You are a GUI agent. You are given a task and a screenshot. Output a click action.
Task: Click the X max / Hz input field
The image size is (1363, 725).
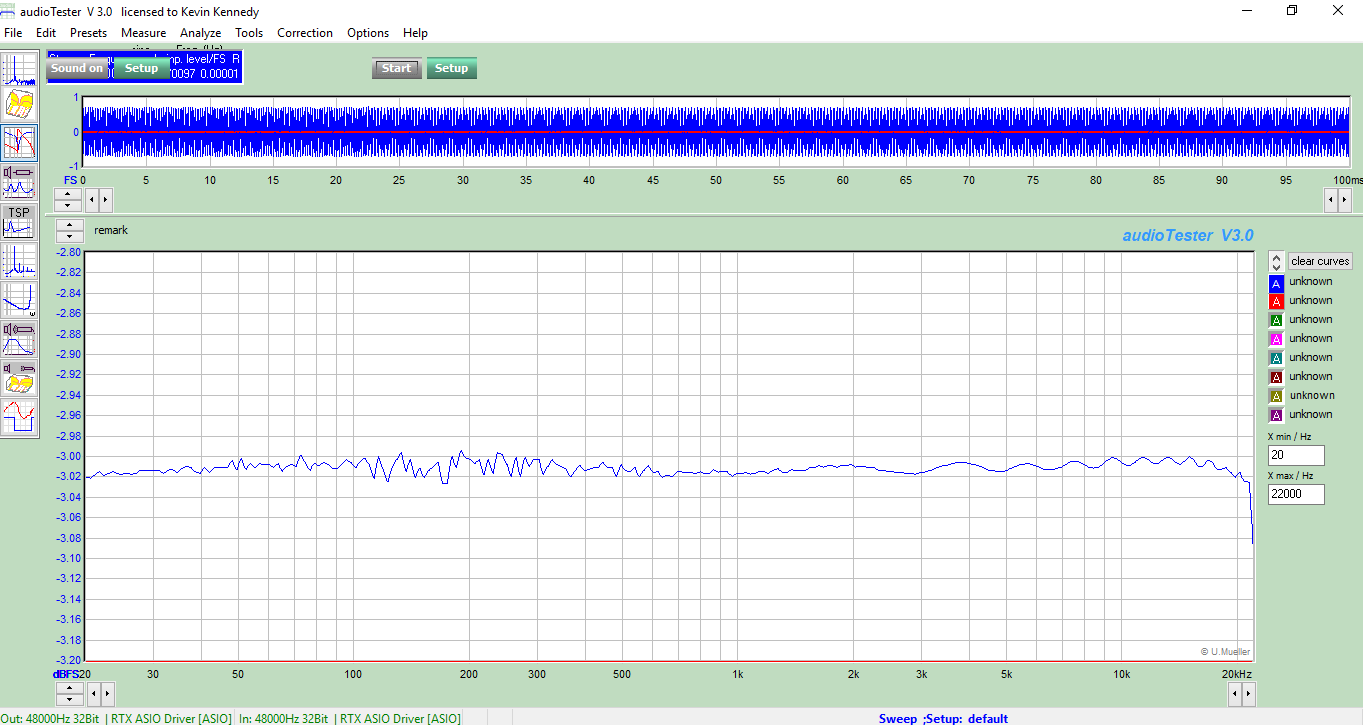coord(1296,494)
